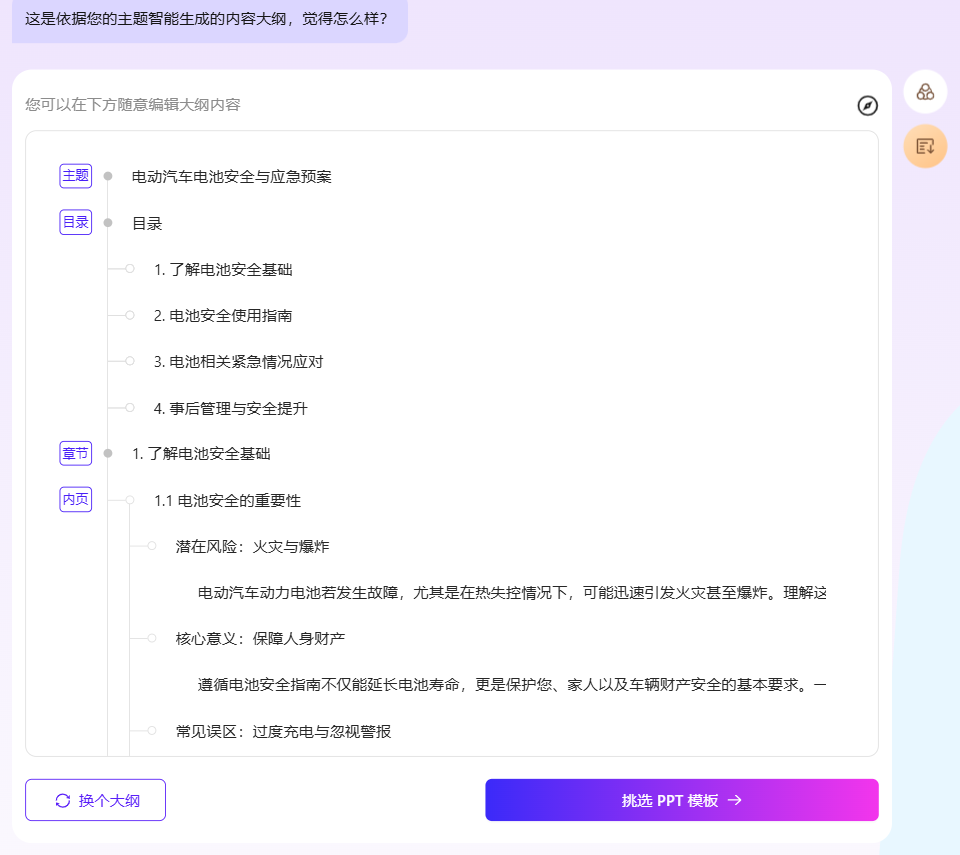Click the arrow icon in 挑选 PPT 模板 button
960x855 pixels.
[735, 800]
